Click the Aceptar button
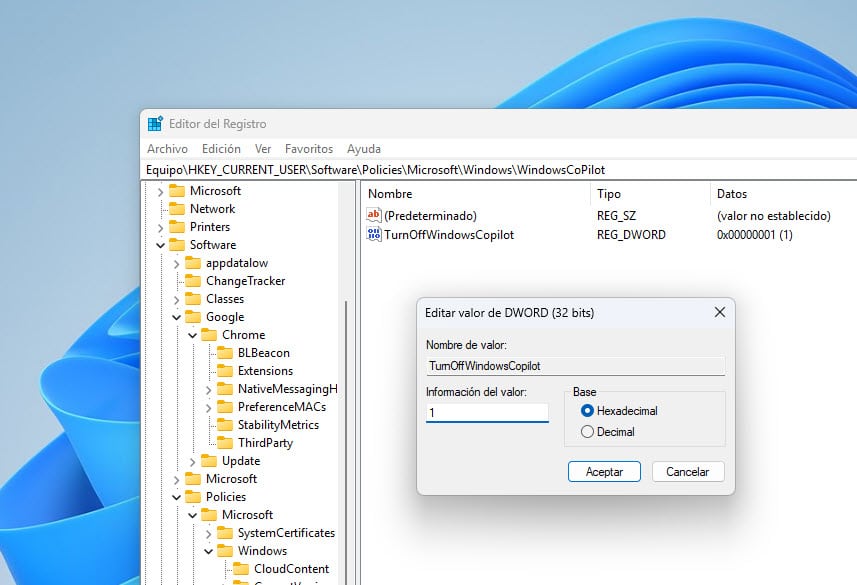857x585 pixels. pyautogui.click(x=604, y=472)
